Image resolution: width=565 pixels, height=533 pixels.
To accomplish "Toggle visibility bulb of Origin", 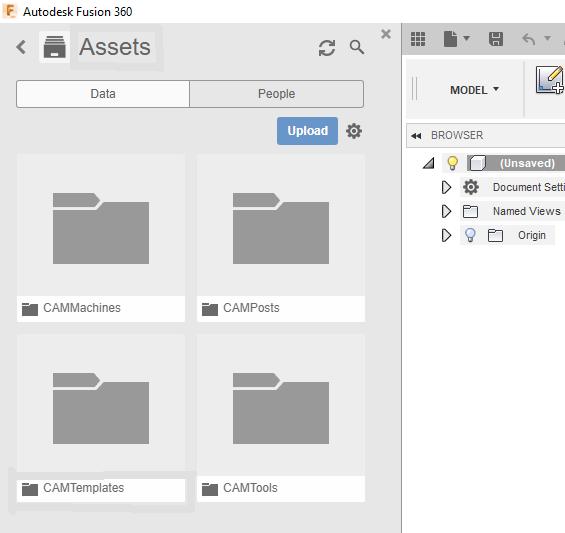I will pyautogui.click(x=470, y=235).
